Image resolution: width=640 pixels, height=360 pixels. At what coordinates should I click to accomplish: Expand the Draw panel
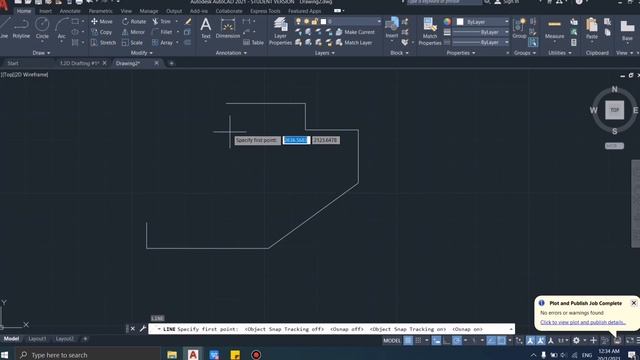(x=41, y=53)
